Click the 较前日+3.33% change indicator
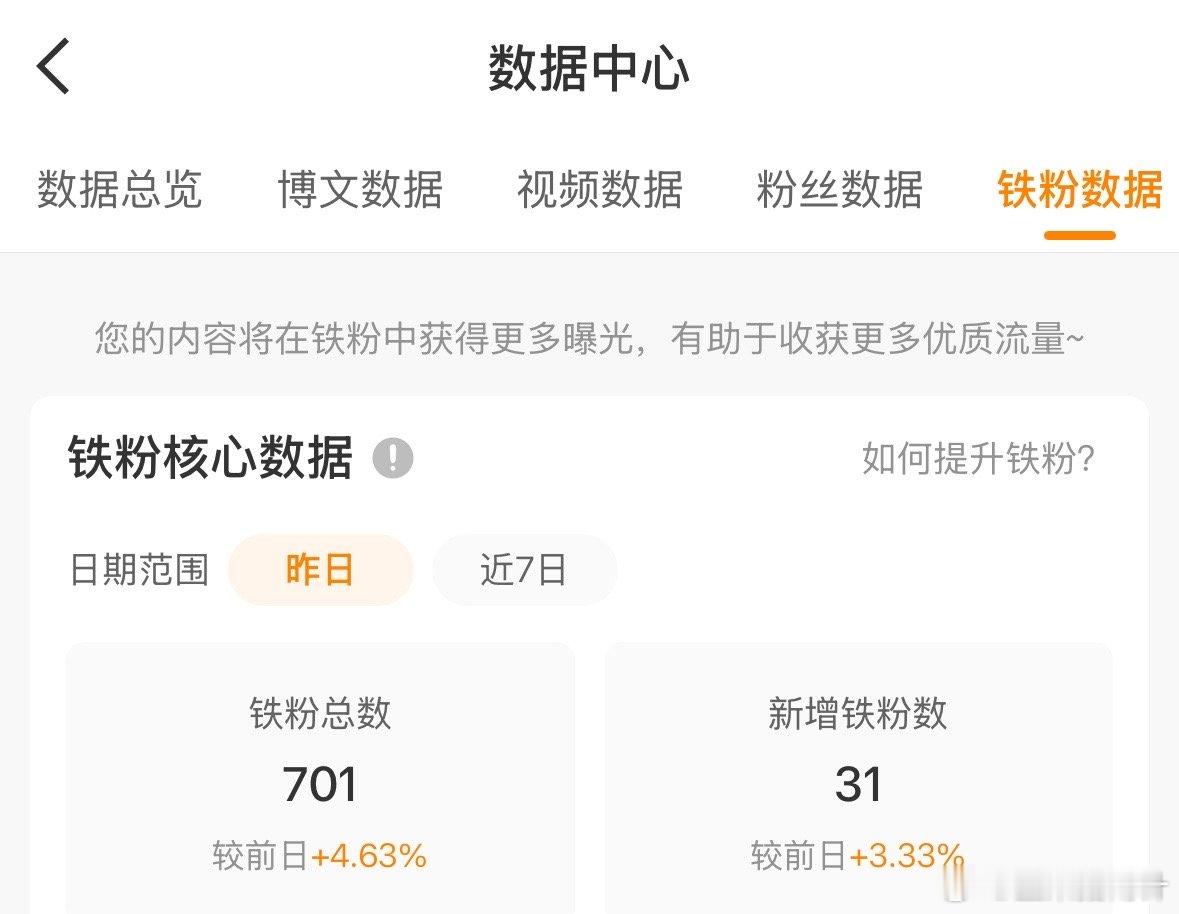The width and height of the screenshot is (1179, 914). coord(855,855)
